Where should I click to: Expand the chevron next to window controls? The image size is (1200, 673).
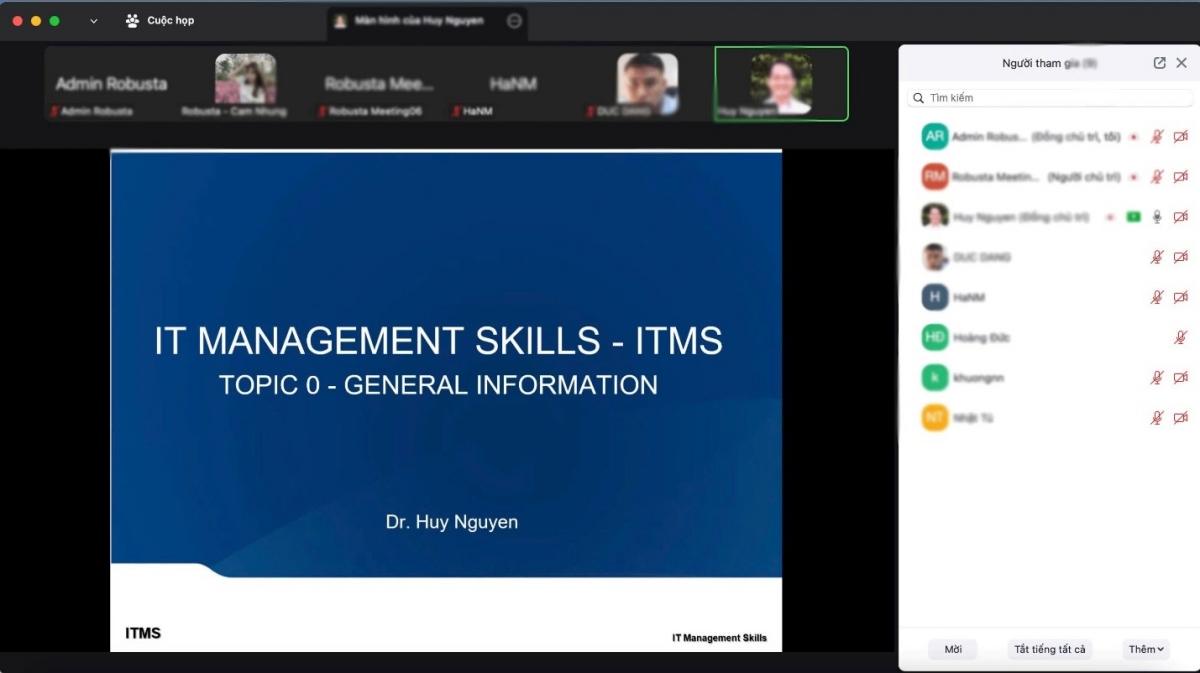click(x=94, y=21)
